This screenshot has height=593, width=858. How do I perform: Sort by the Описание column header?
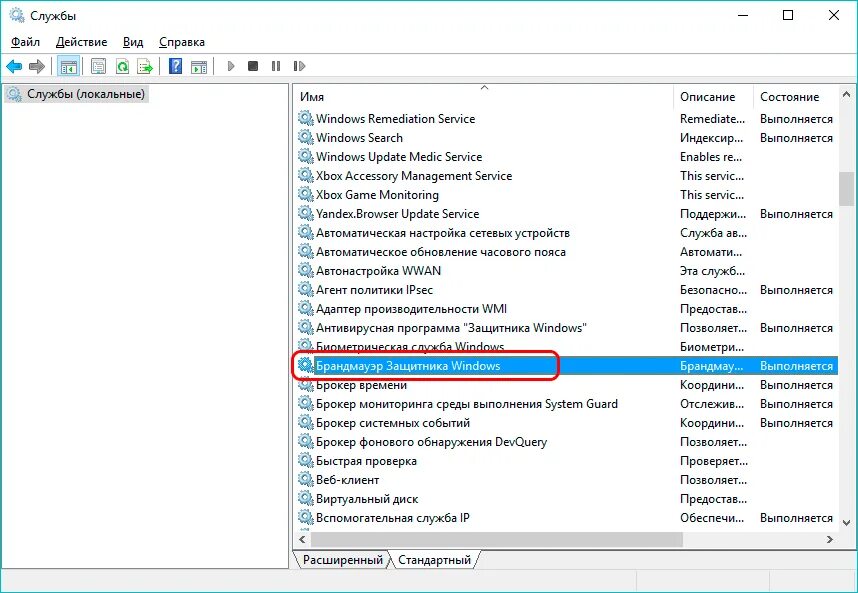714,97
